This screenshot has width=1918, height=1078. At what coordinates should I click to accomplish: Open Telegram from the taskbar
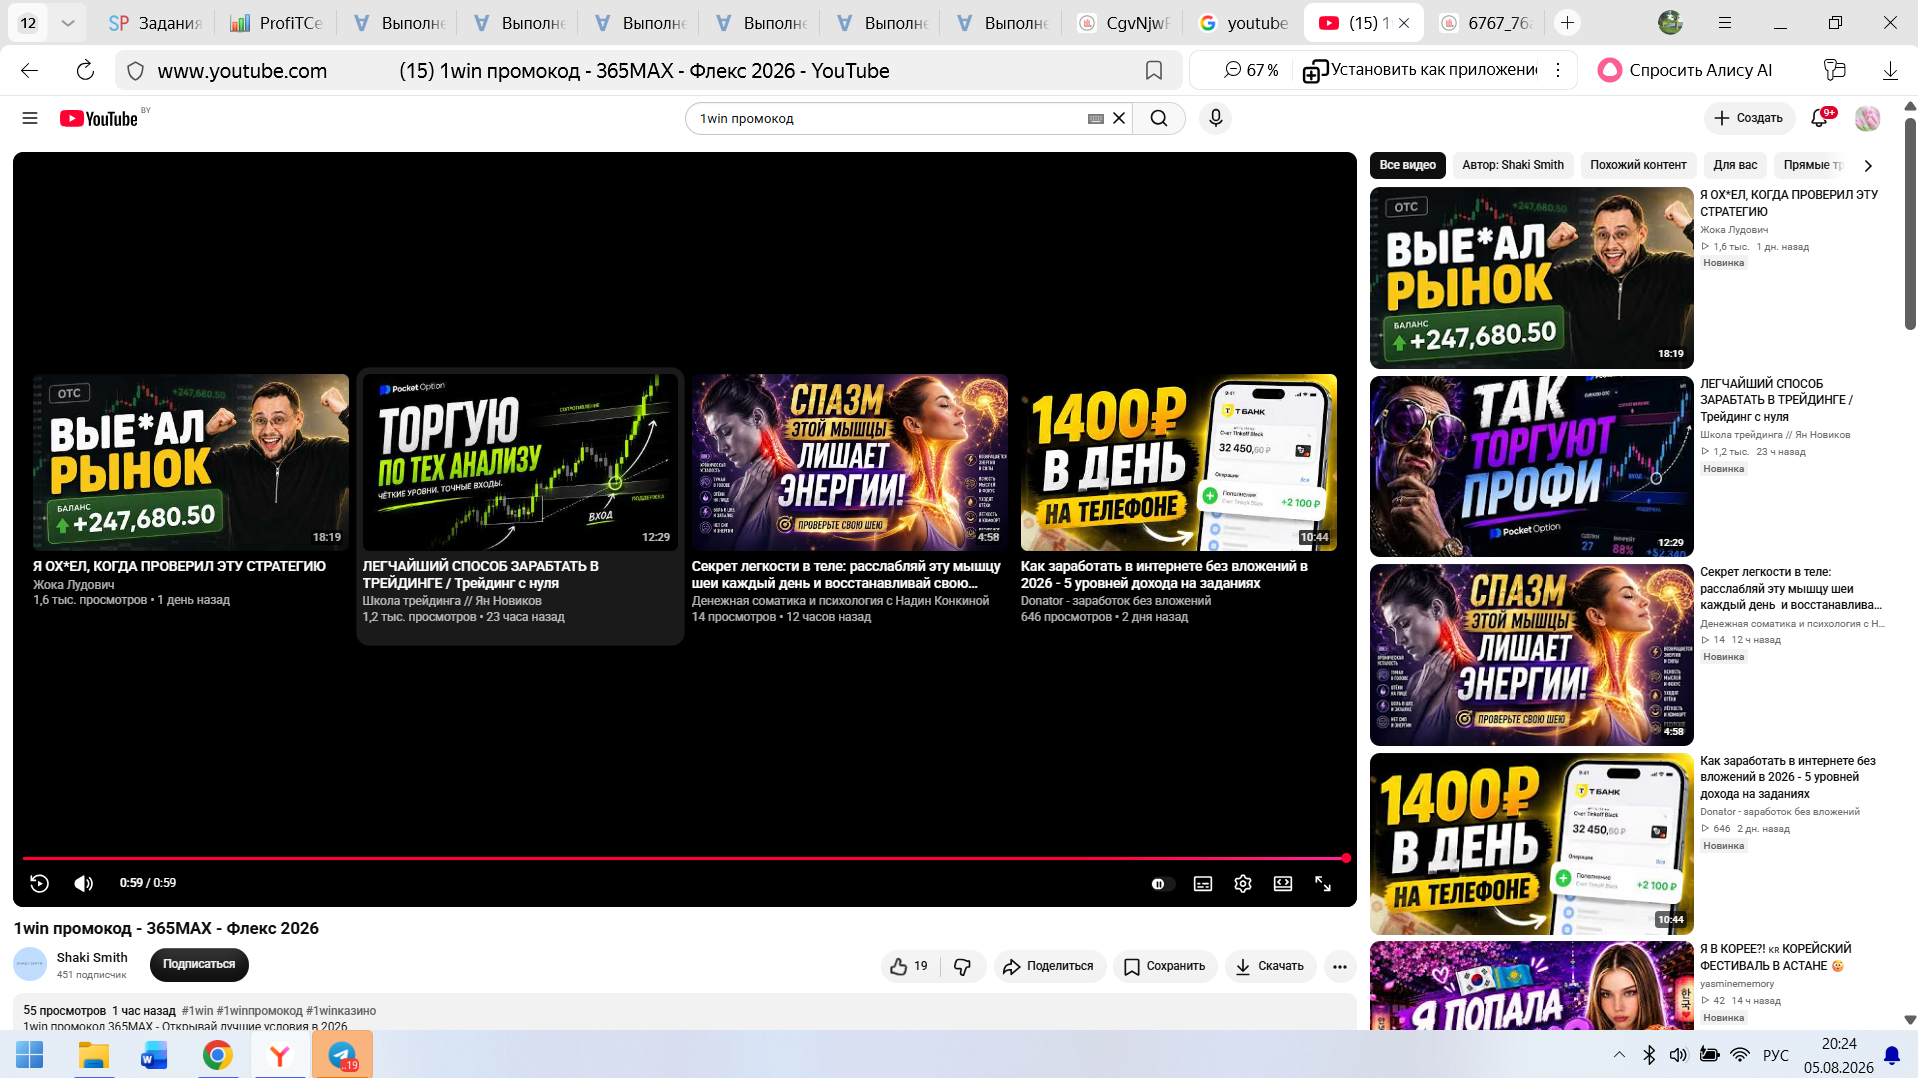pyautogui.click(x=342, y=1055)
